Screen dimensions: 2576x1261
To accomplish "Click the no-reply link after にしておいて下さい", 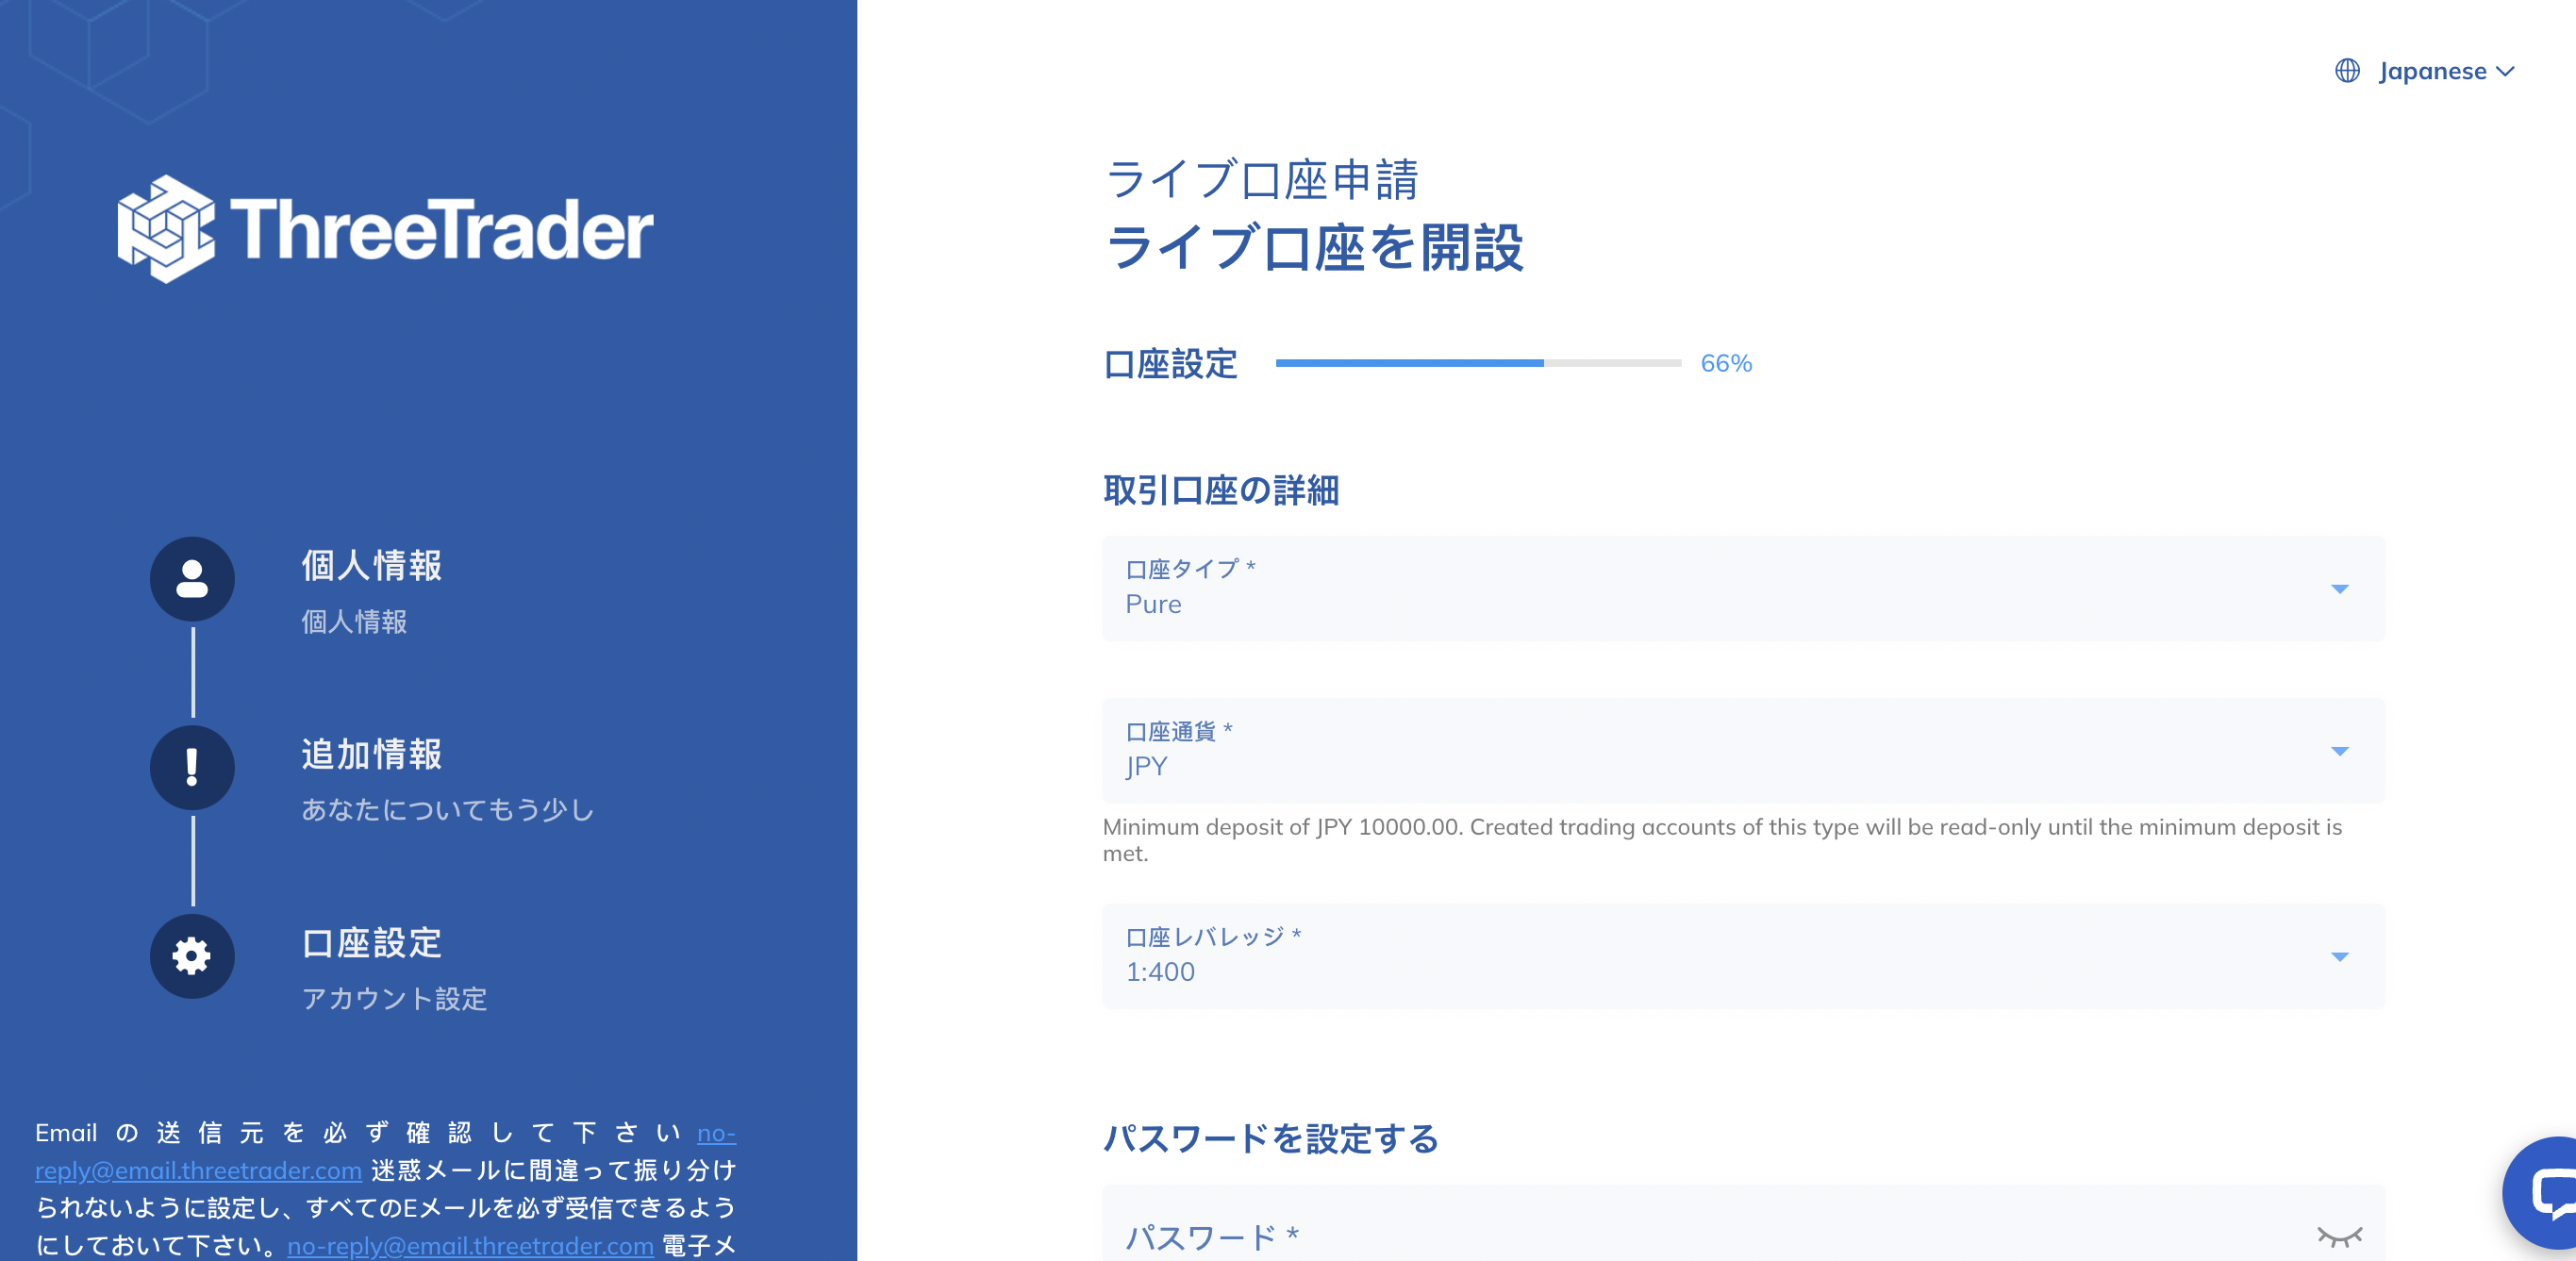I will click(470, 1246).
